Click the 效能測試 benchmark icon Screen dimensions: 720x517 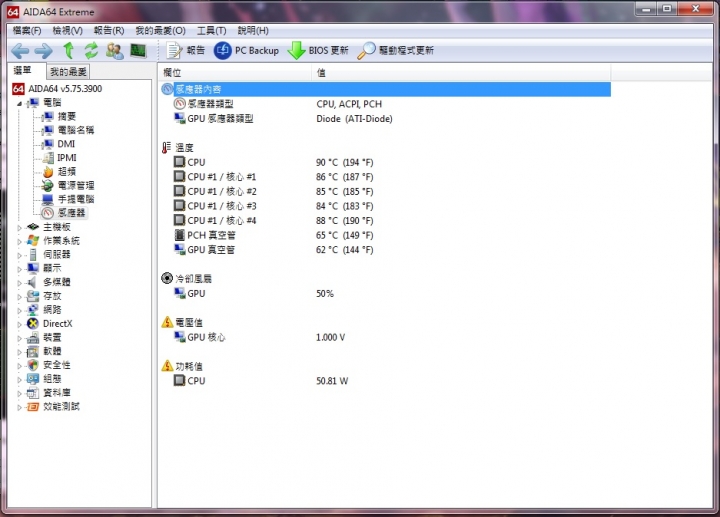tap(33, 406)
